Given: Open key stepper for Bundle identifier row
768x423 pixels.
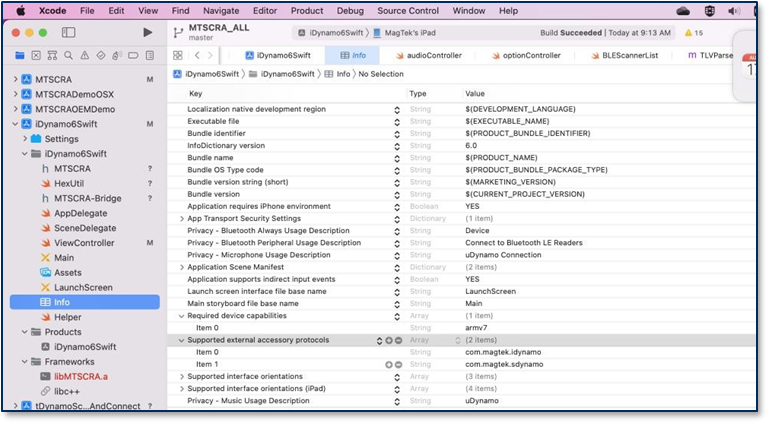Looking at the screenshot, I should pos(397,134).
